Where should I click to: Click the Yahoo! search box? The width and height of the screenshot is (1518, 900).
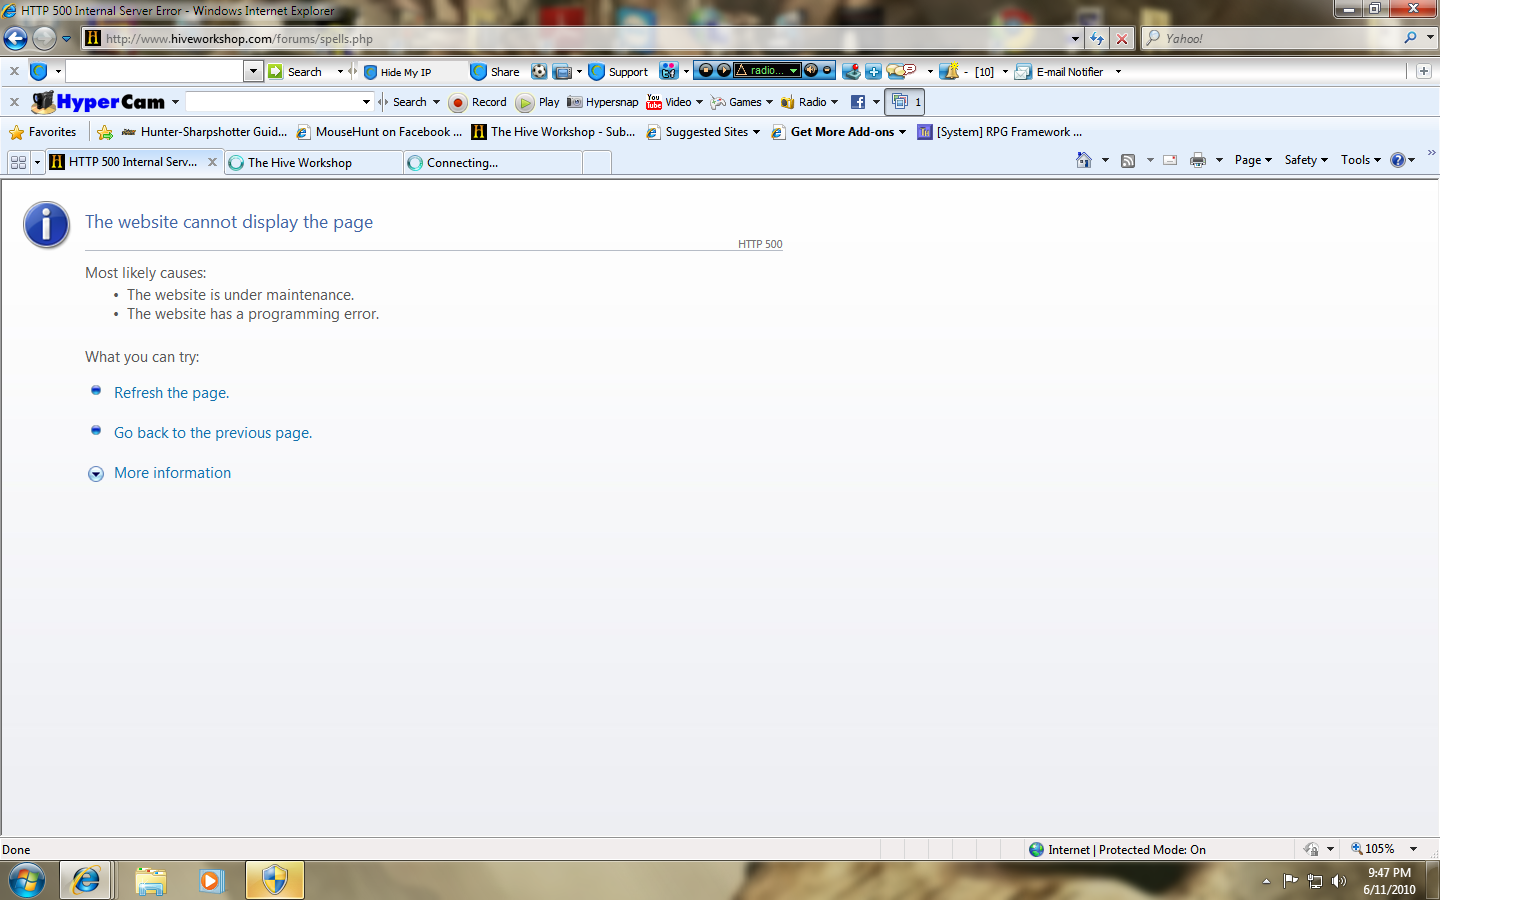[1280, 38]
